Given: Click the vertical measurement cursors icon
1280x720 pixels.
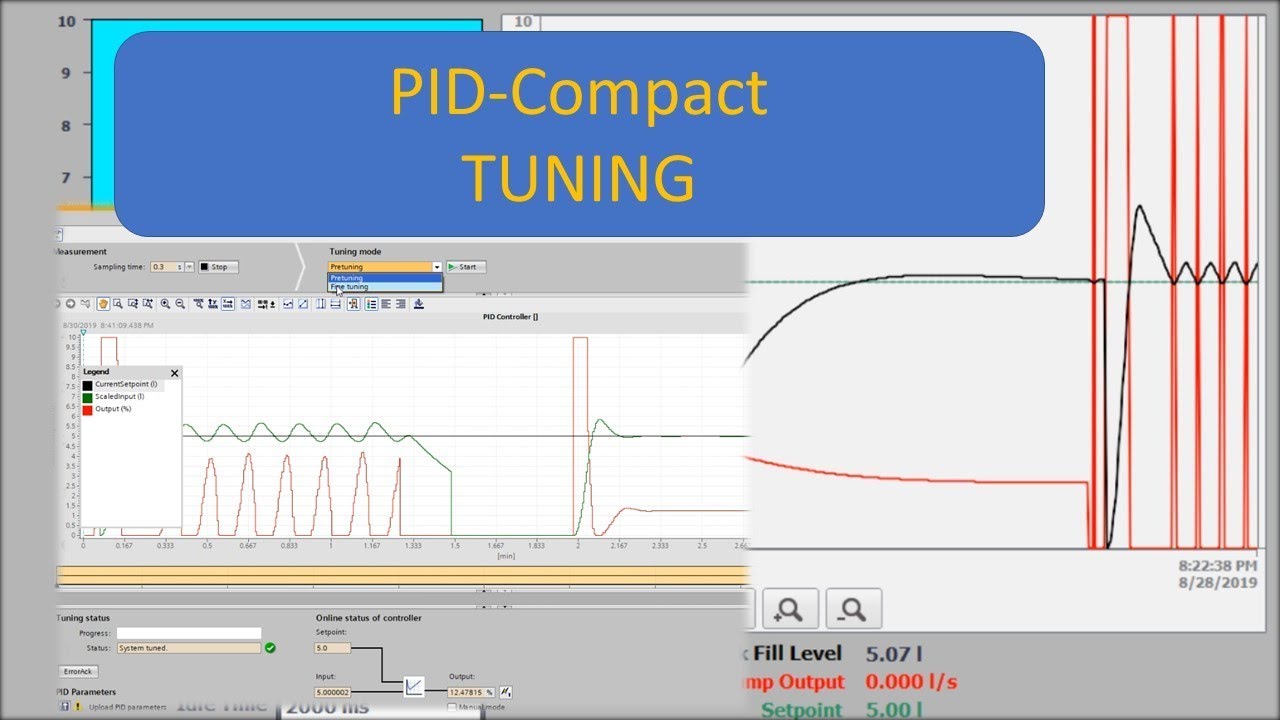Looking at the screenshot, I should pyautogui.click(x=321, y=304).
